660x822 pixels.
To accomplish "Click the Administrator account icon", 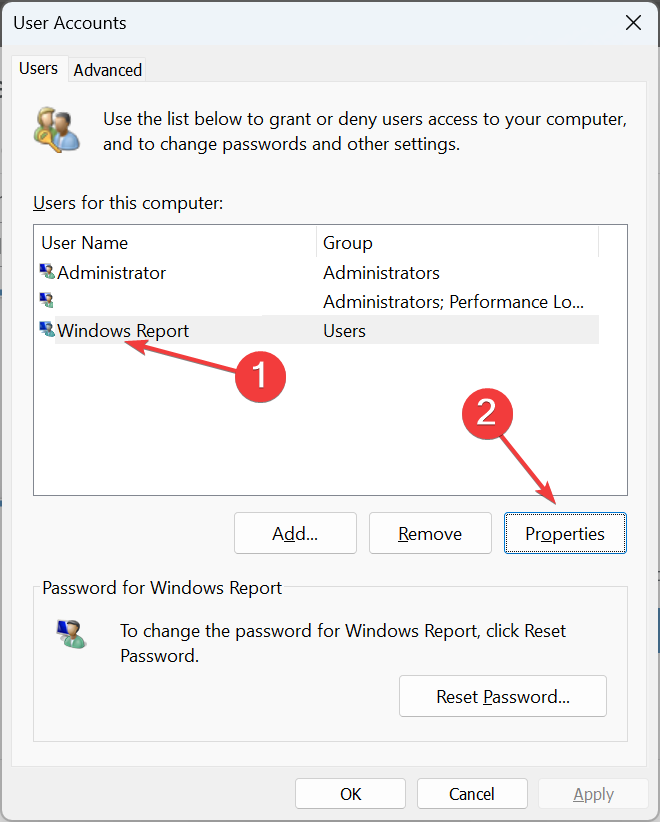I will pos(47,272).
